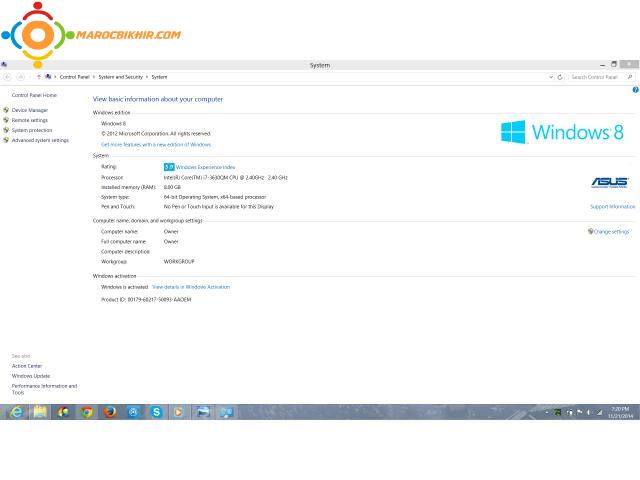Open Control Panel Home

[x=34, y=95]
